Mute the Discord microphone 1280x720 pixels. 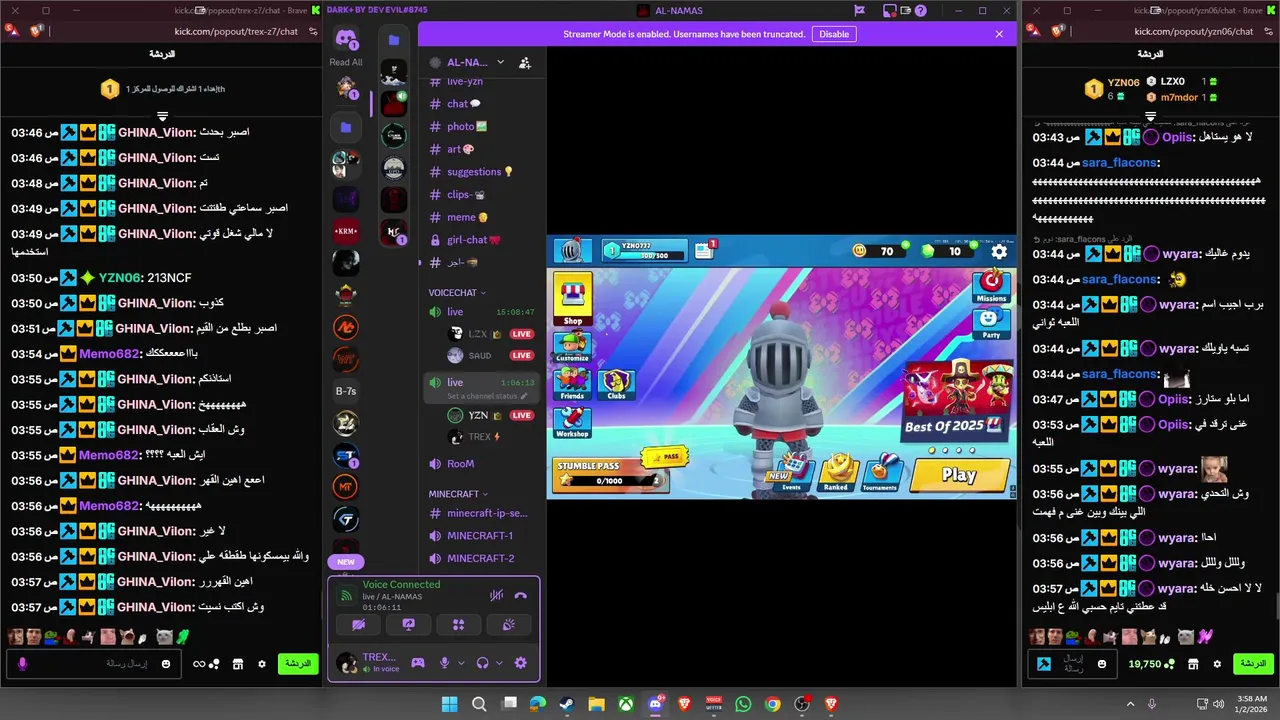click(x=445, y=662)
